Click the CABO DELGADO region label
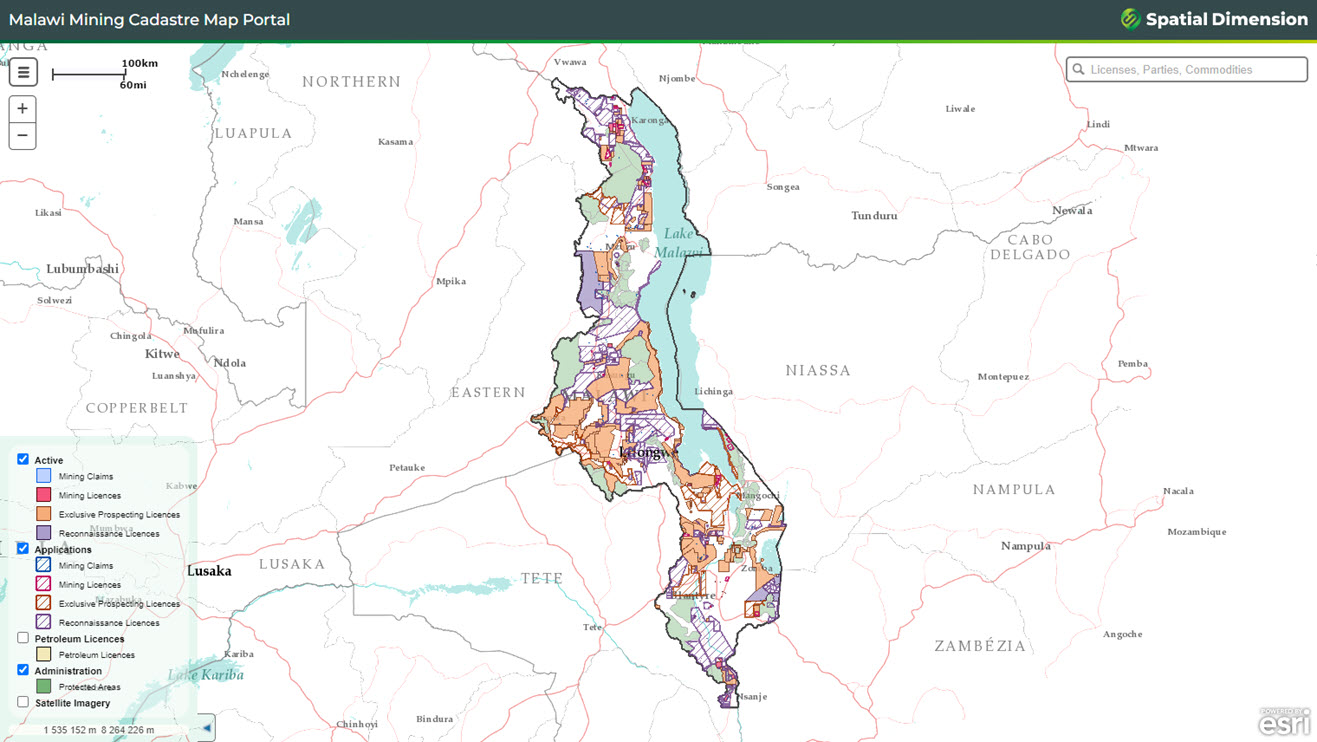The image size is (1317, 742). pyautogui.click(x=1030, y=247)
